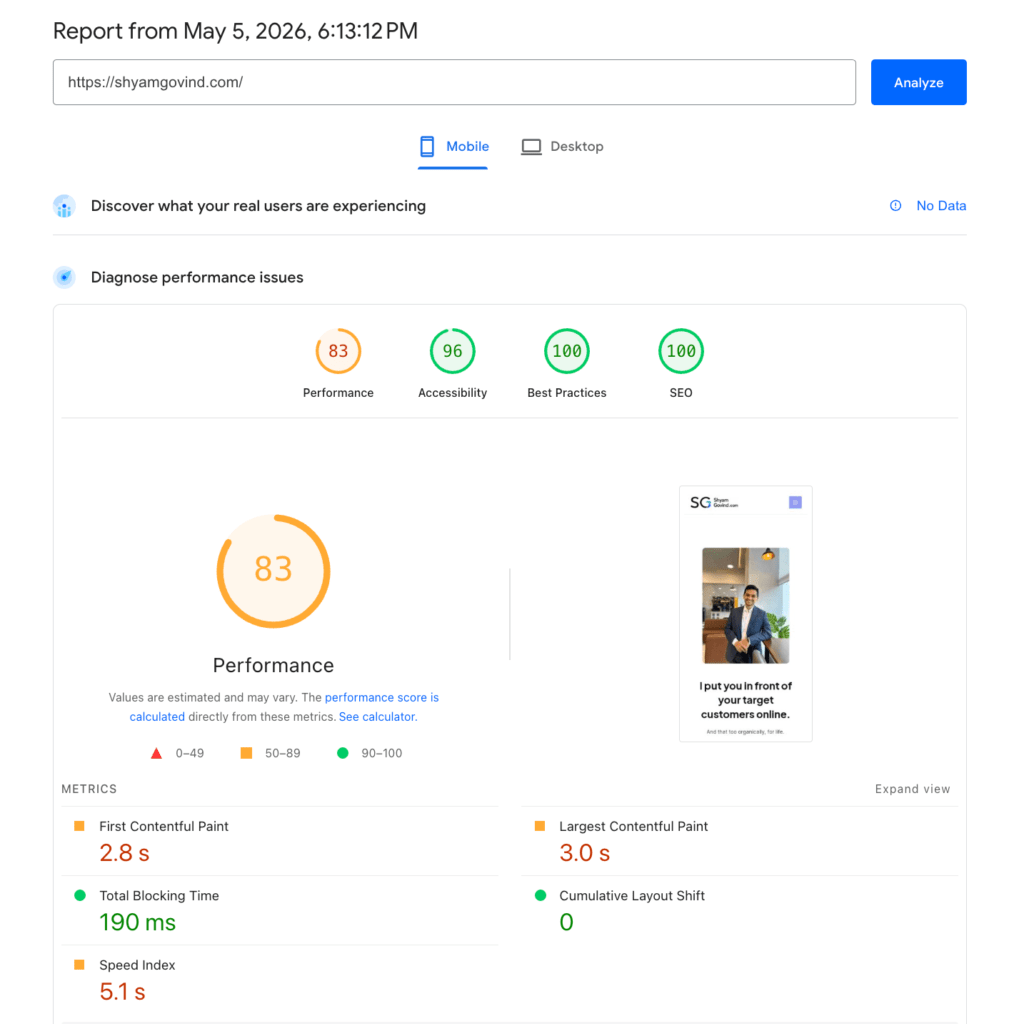Click the report date heading

point(235,31)
